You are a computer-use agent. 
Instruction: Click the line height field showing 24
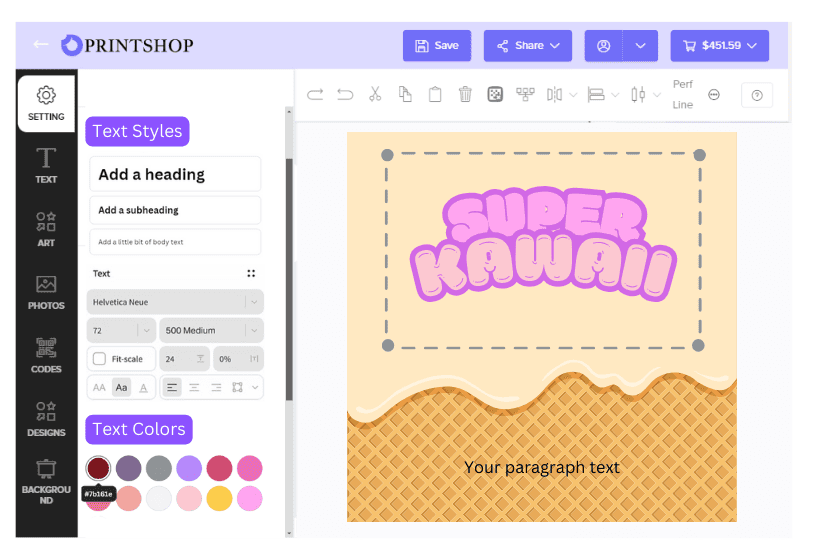[184, 359]
